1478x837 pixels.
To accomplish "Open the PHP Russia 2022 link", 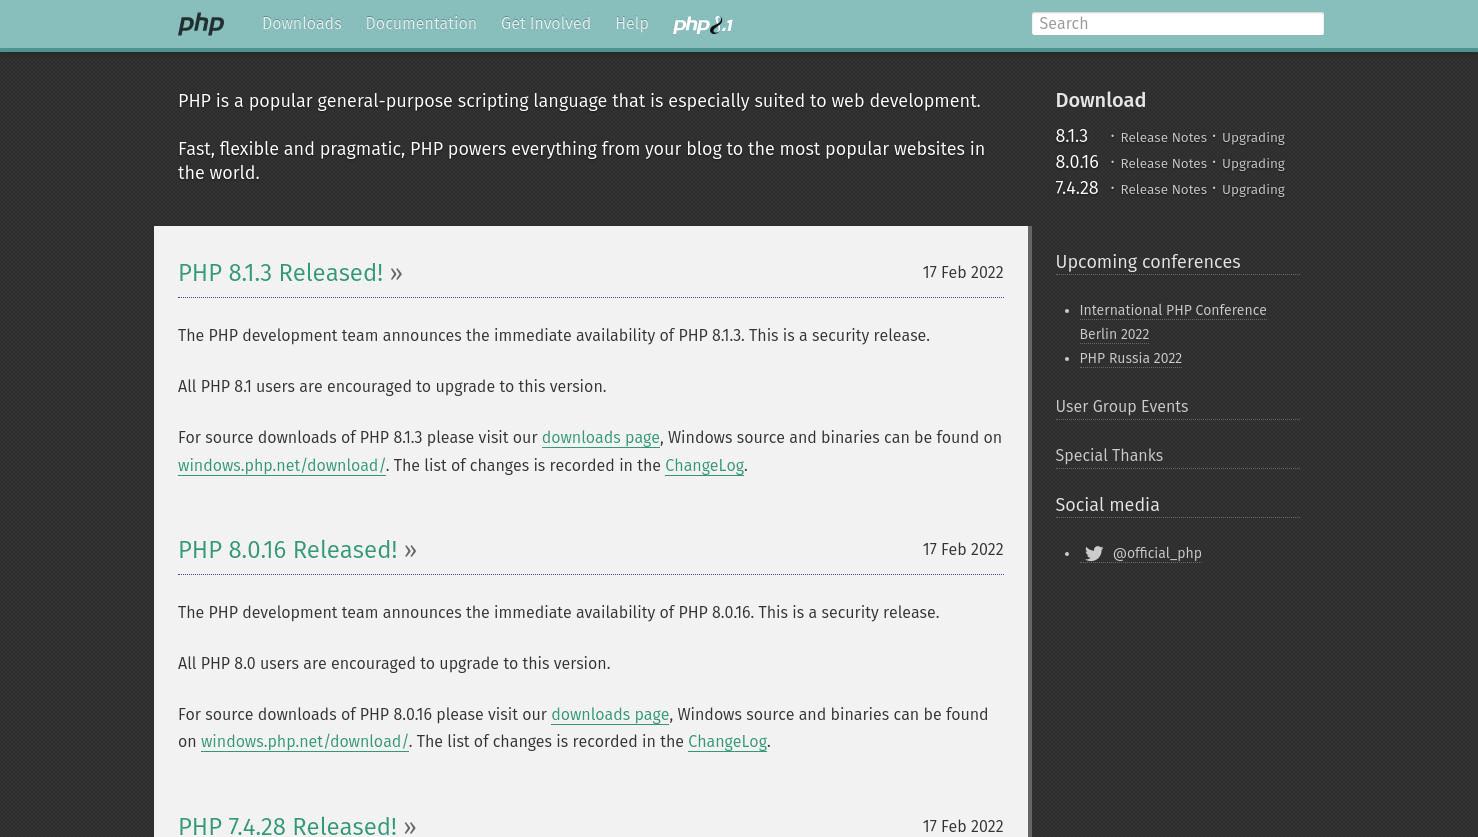I will pyautogui.click(x=1130, y=358).
